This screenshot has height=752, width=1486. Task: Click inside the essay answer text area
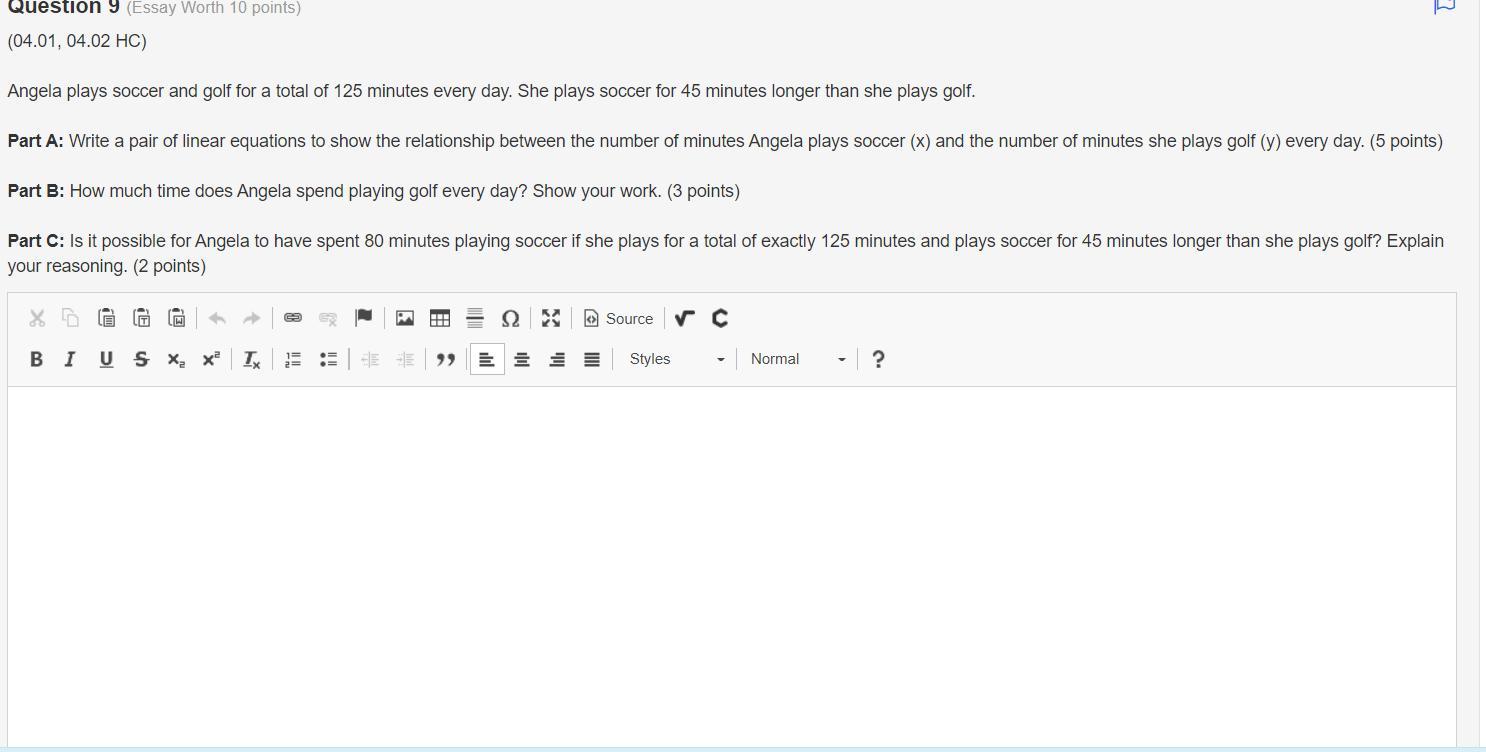pyautogui.click(x=732, y=565)
